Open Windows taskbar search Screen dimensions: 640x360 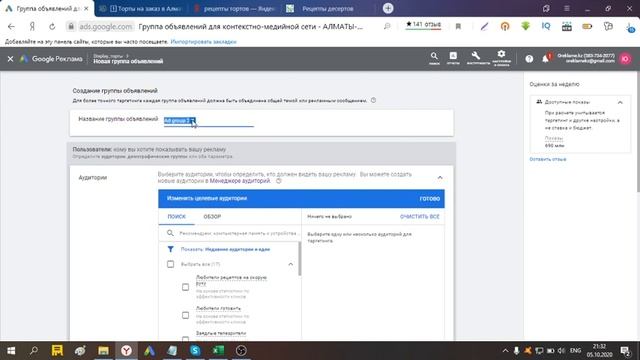coord(34,351)
